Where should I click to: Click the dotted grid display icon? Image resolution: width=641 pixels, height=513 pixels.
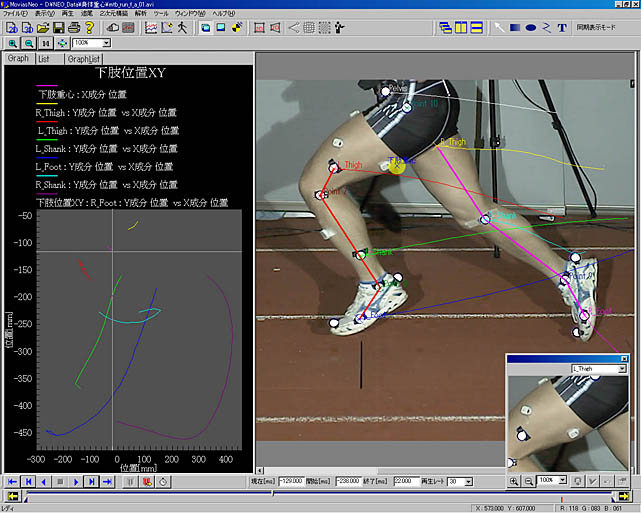(325, 28)
